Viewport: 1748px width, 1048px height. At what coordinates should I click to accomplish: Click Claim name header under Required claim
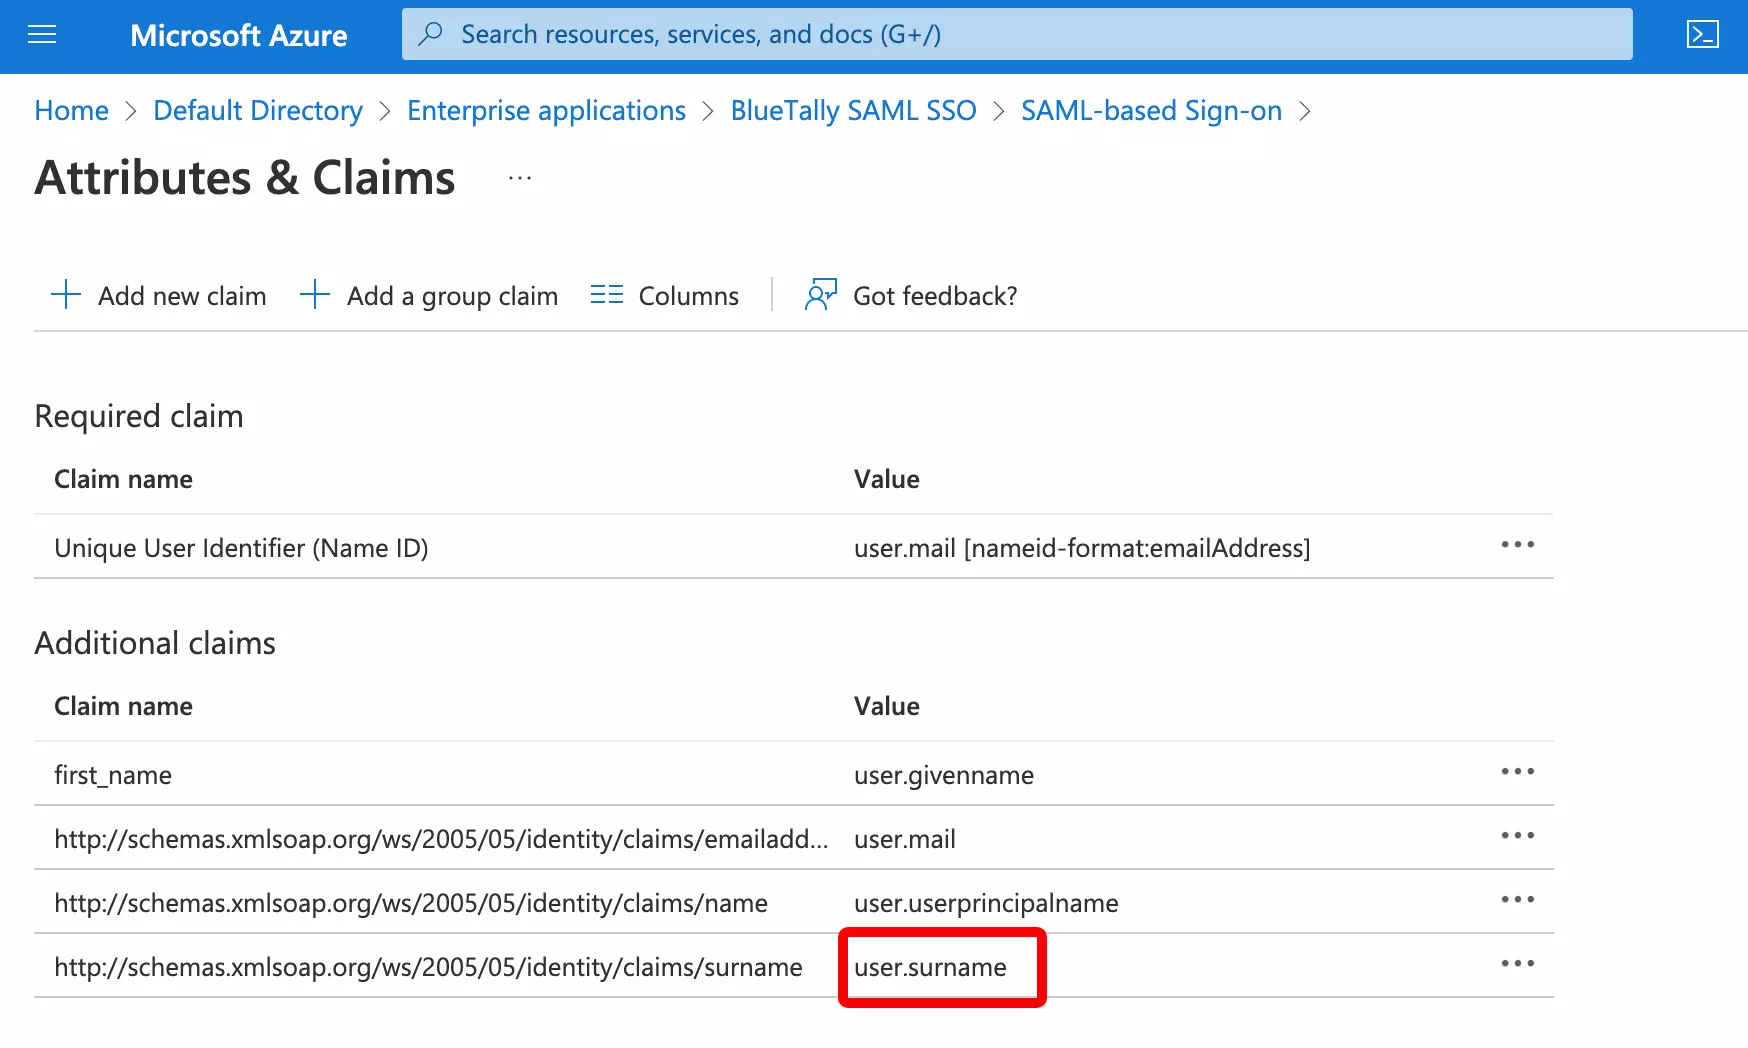(123, 479)
